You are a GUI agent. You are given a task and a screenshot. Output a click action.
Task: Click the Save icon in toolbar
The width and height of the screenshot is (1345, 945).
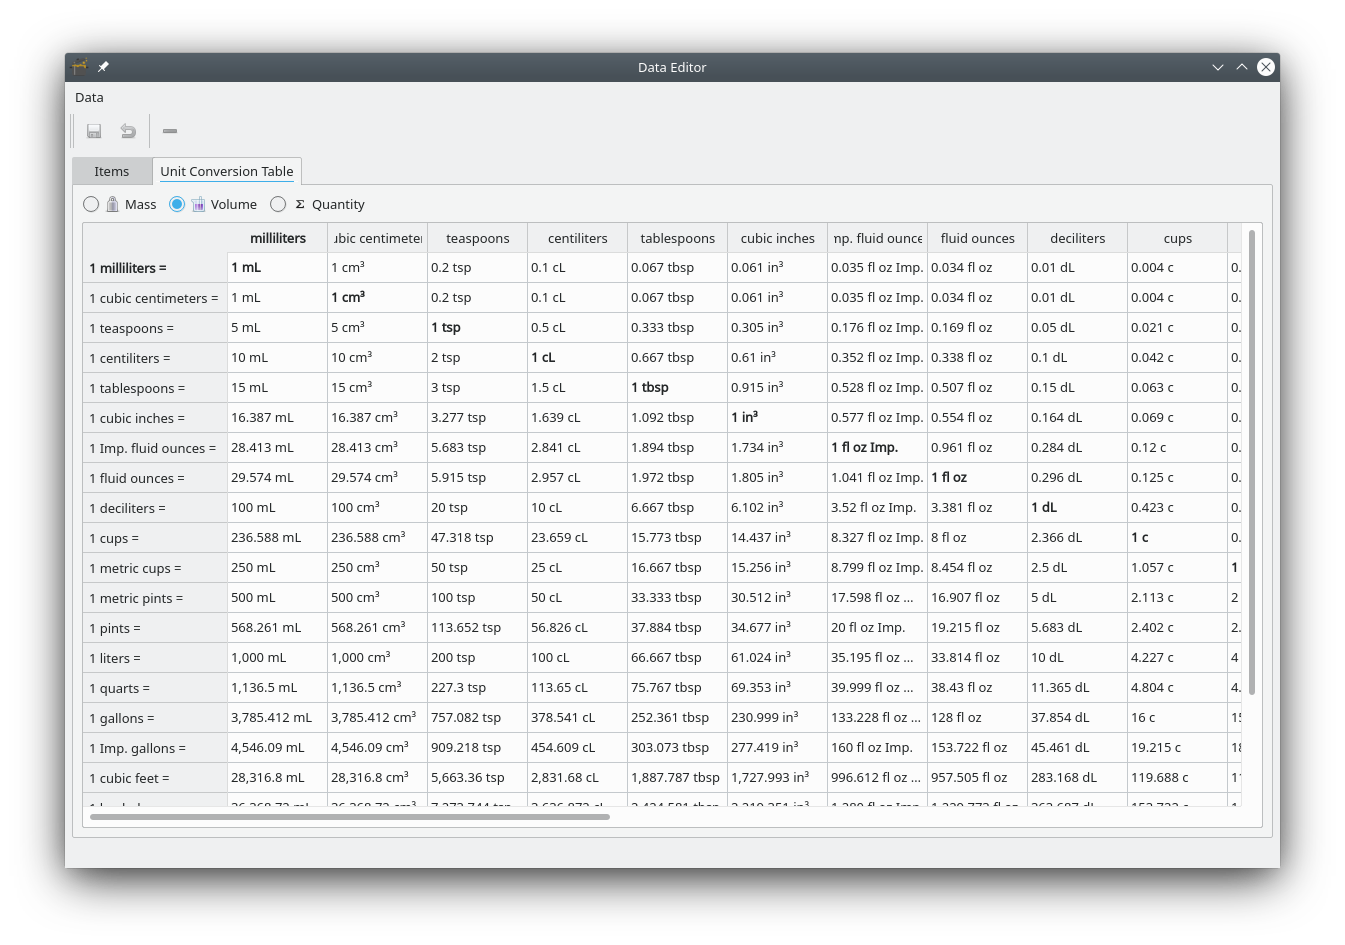tap(94, 131)
